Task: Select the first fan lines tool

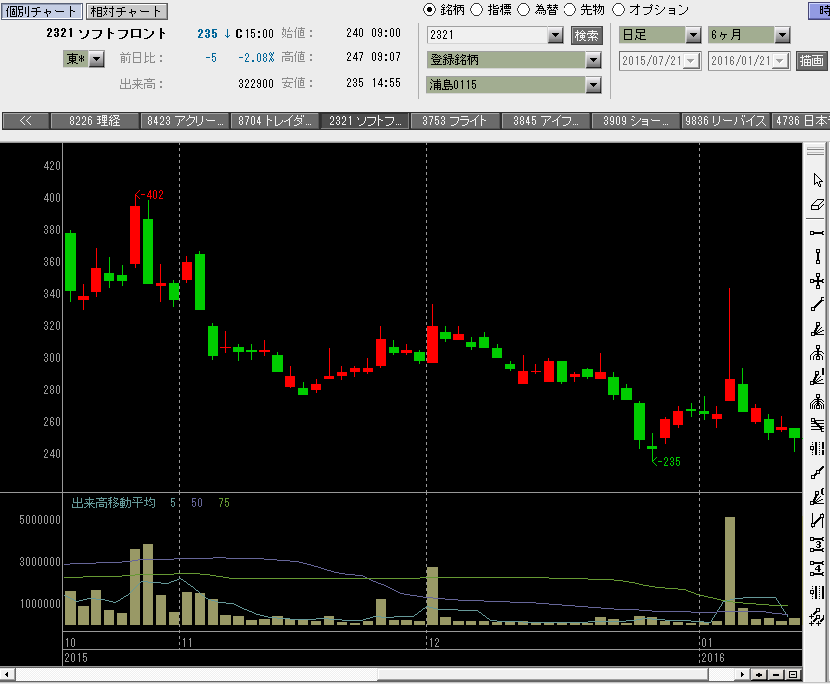Action: point(817,329)
